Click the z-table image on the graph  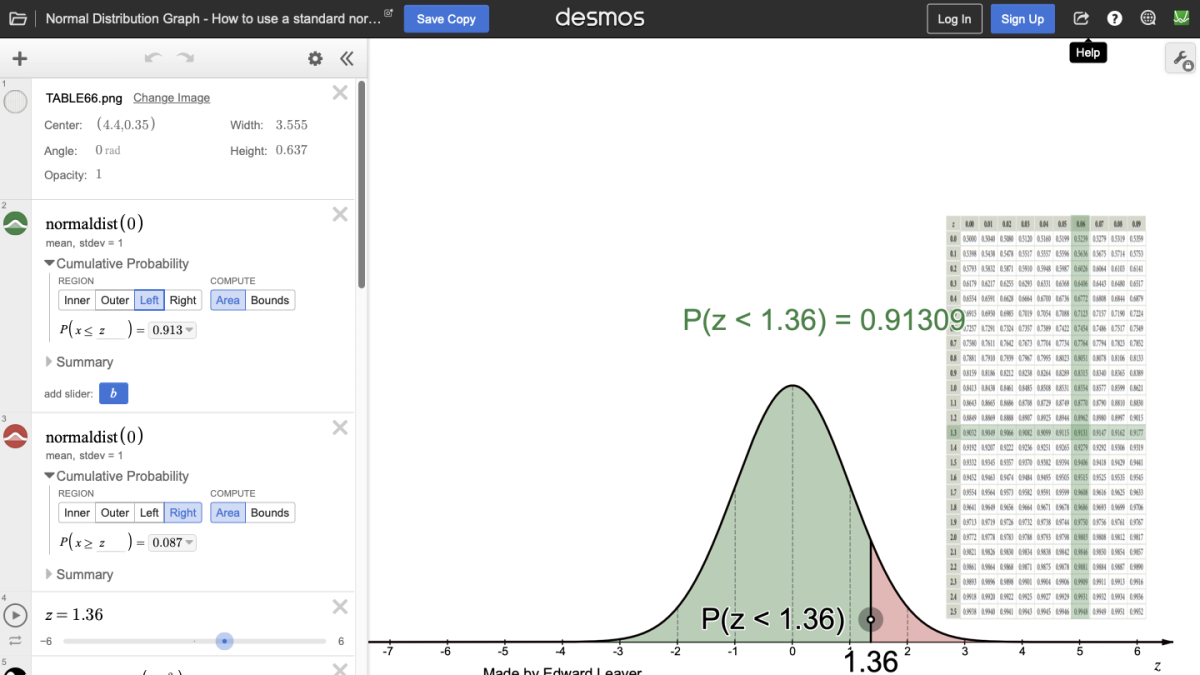pos(1045,417)
